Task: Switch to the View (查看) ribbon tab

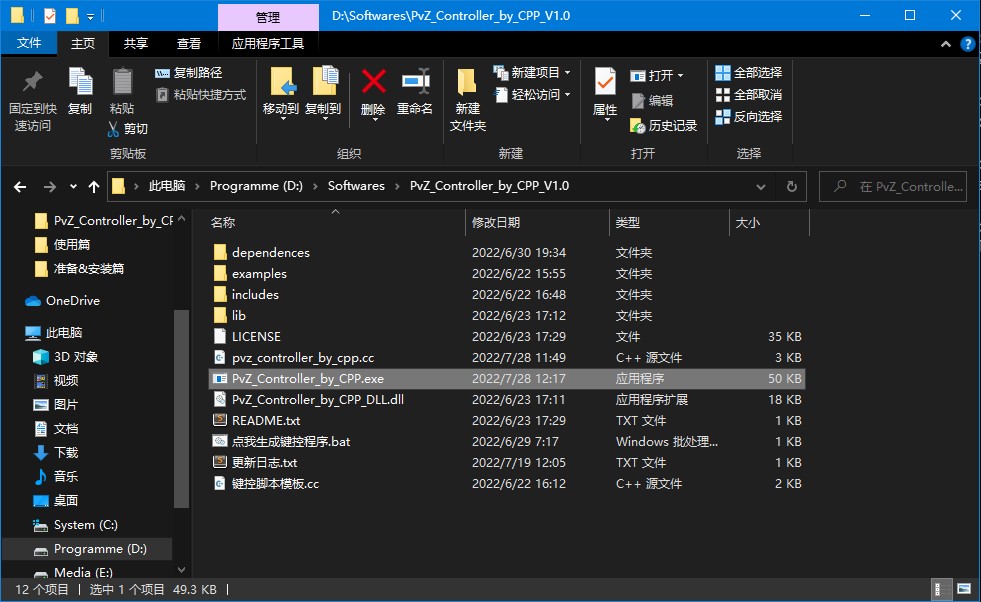Action: click(x=189, y=44)
